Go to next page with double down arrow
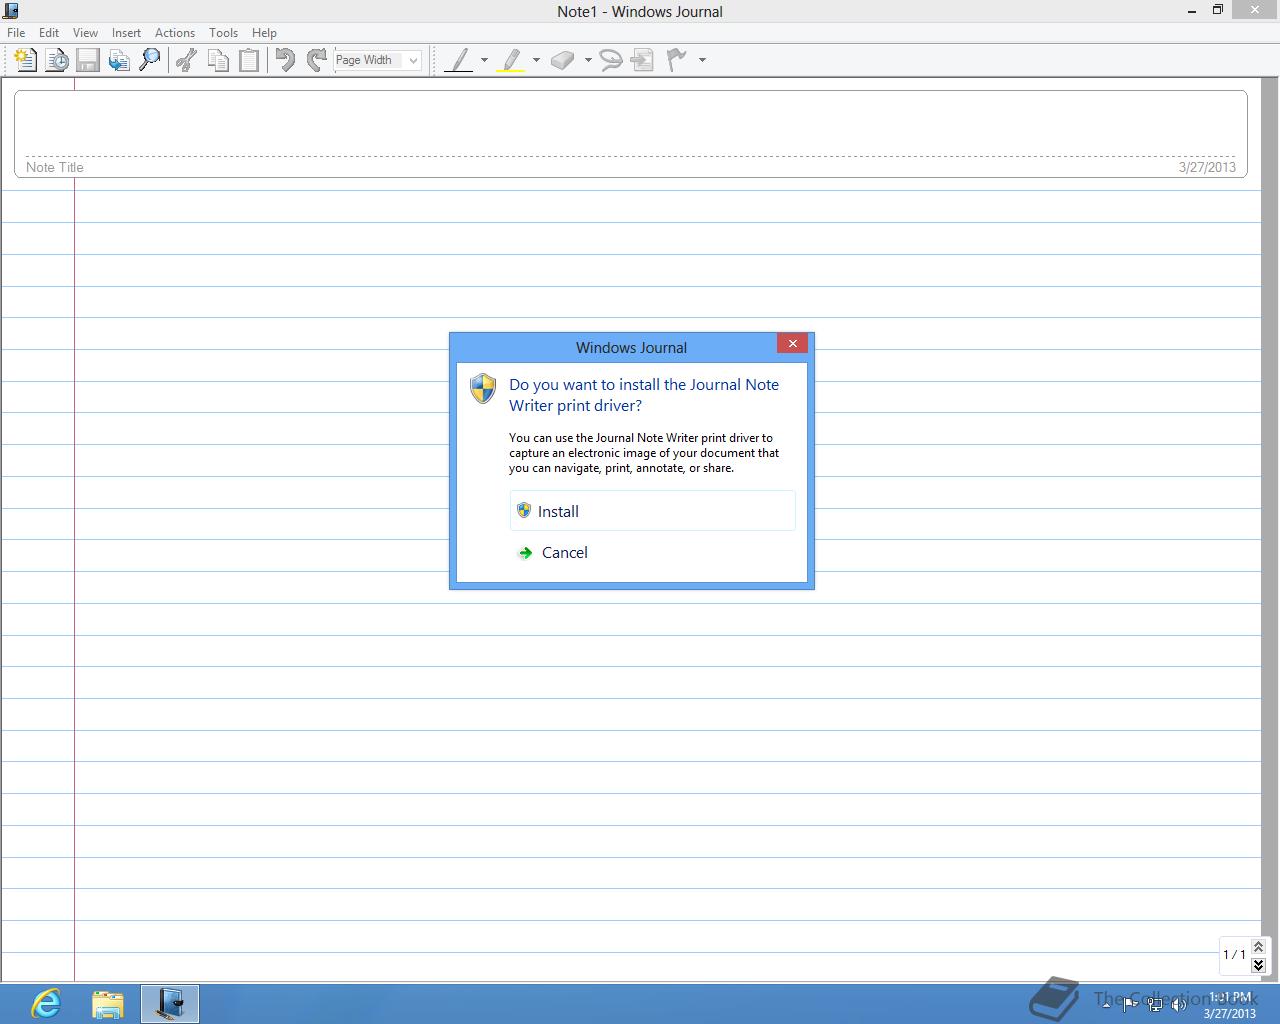 [1258, 965]
